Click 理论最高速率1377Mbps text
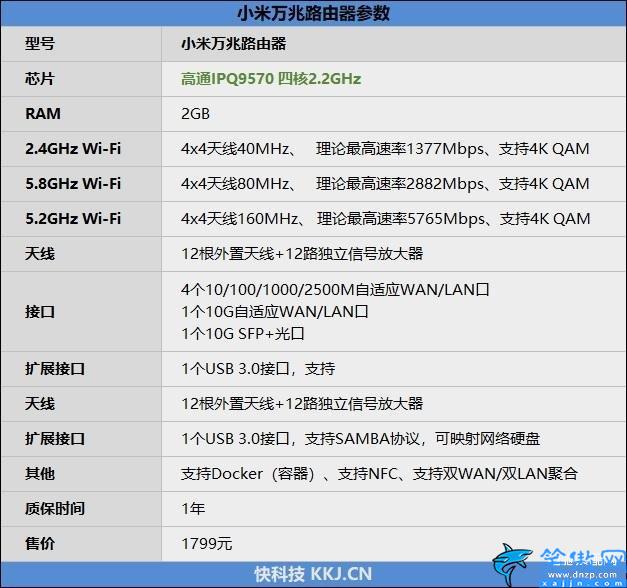Image resolution: width=627 pixels, height=588 pixels. [400, 149]
